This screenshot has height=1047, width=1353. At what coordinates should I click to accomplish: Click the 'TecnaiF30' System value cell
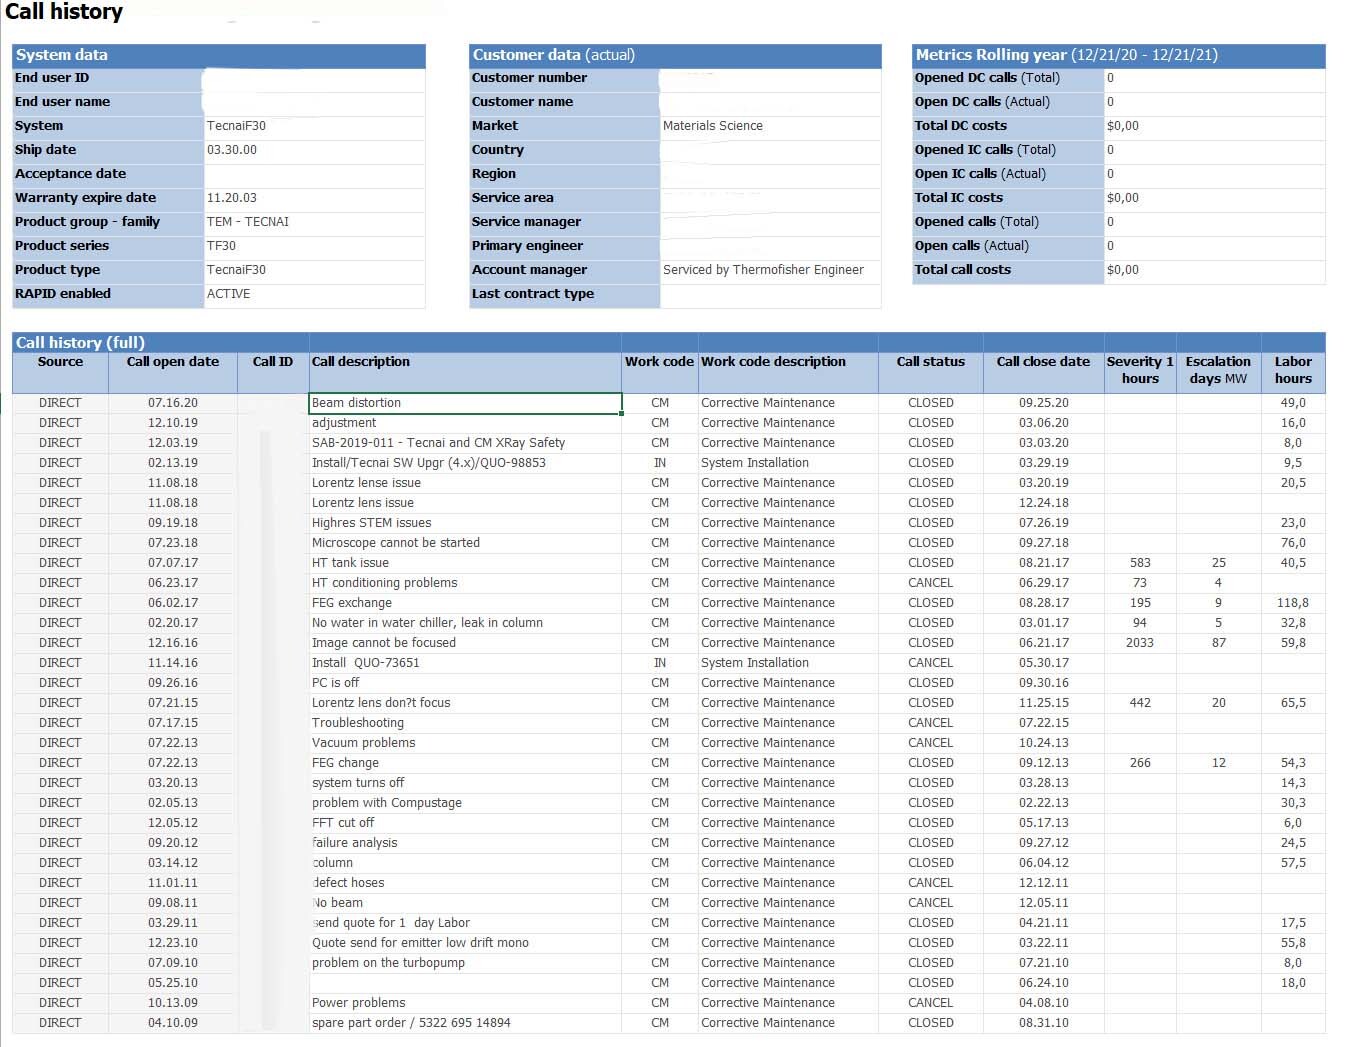(314, 126)
